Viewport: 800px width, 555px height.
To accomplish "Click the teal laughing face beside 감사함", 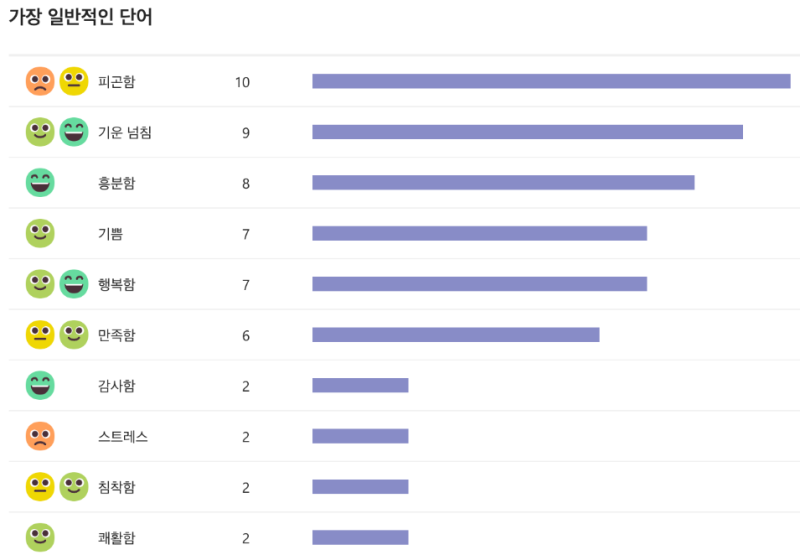I will [40, 386].
